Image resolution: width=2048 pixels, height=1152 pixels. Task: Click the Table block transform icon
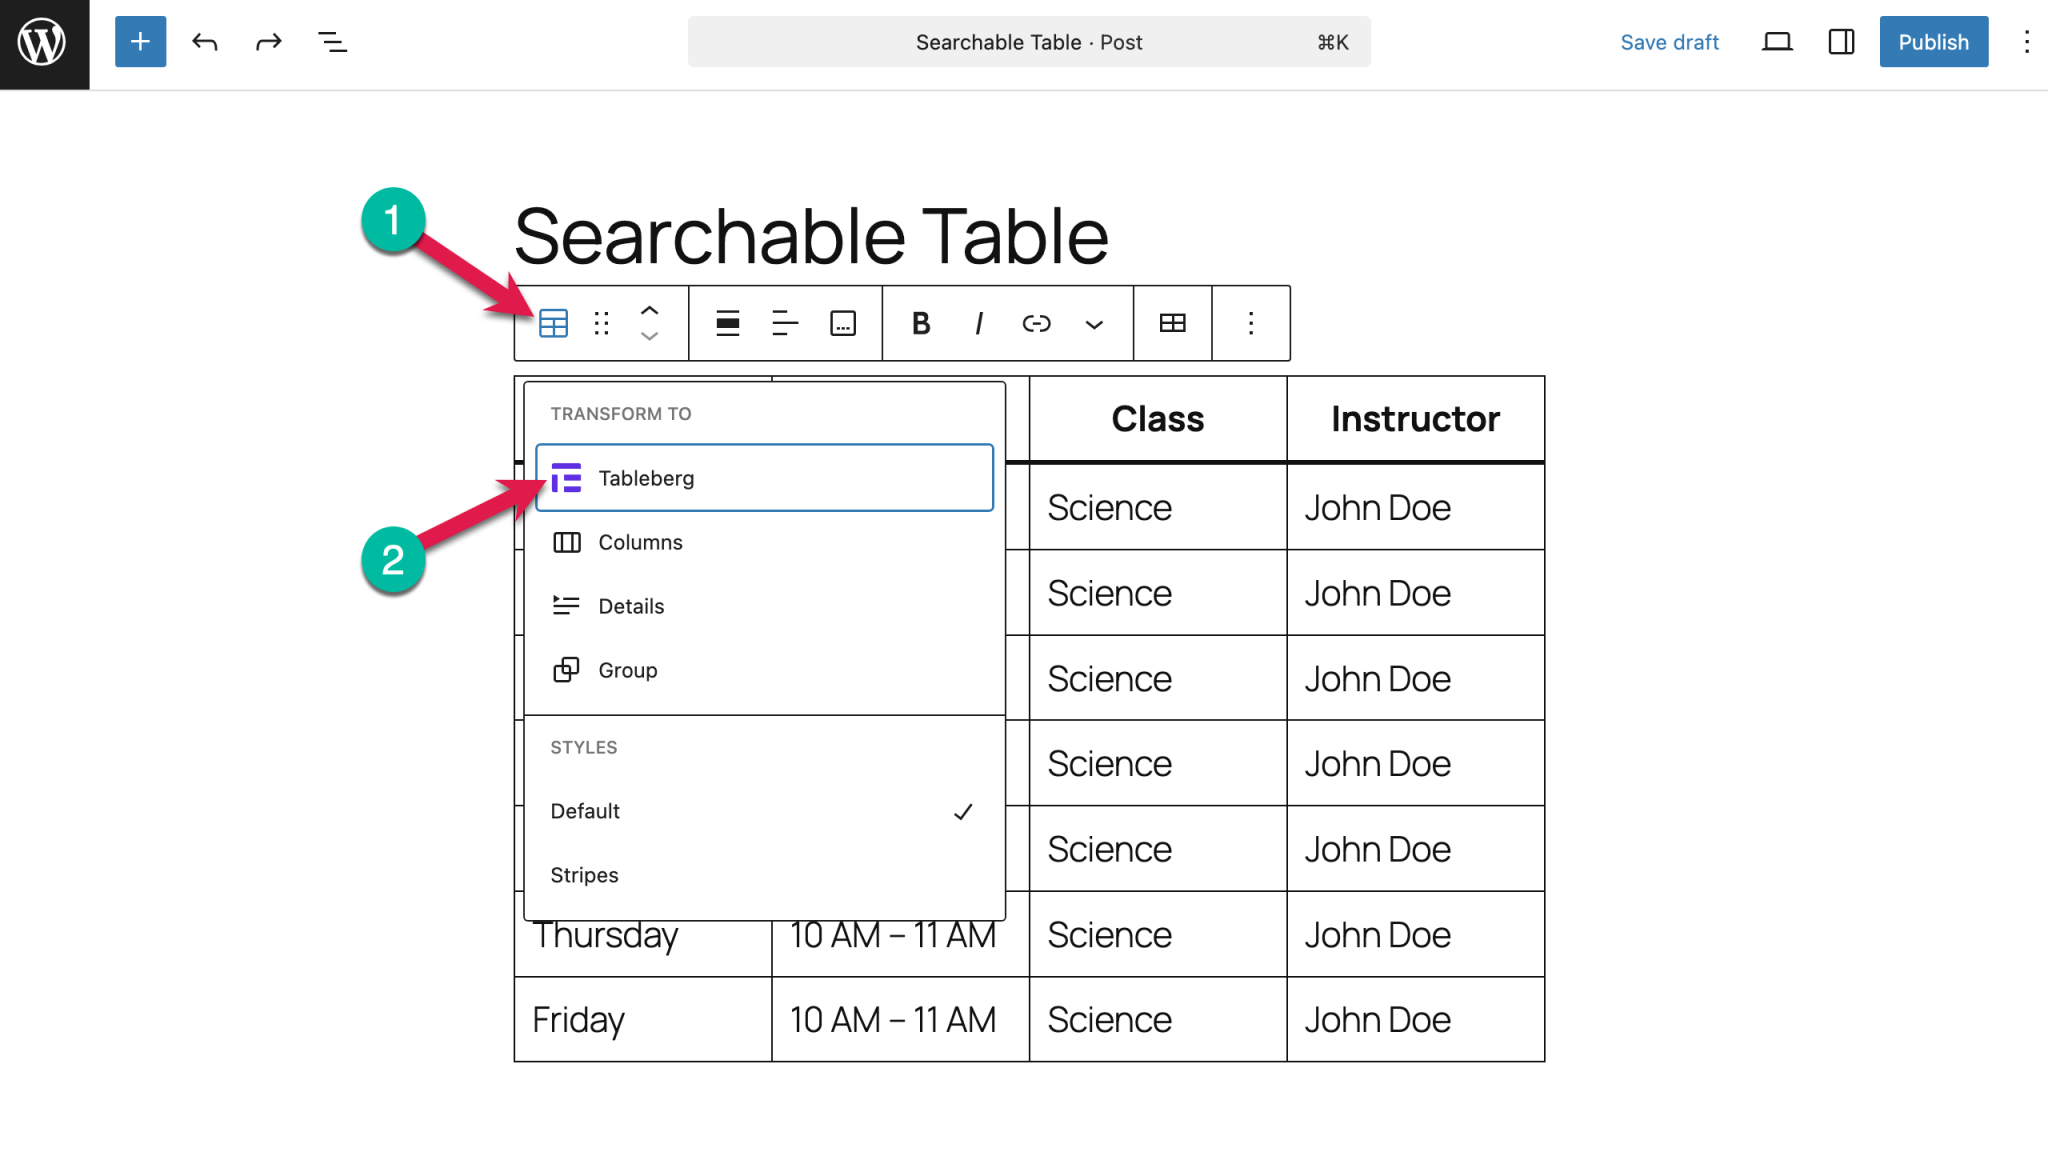[552, 323]
